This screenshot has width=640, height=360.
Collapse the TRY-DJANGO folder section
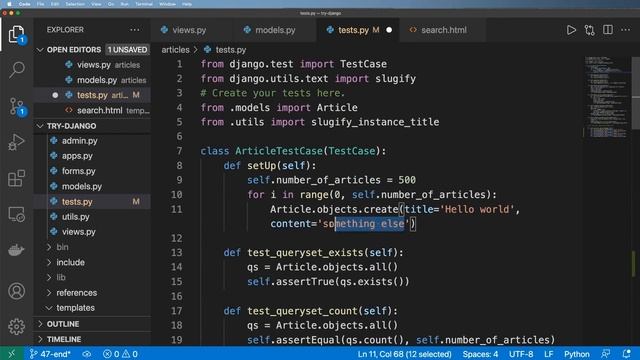[40, 126]
